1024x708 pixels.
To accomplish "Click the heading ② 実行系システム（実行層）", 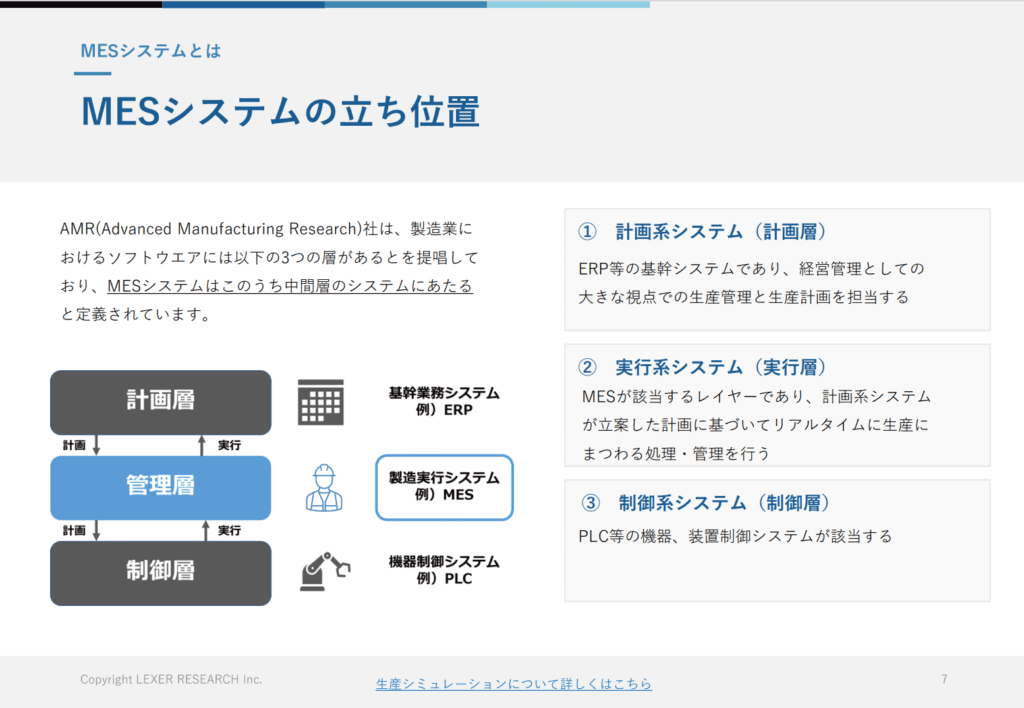I will click(x=703, y=367).
